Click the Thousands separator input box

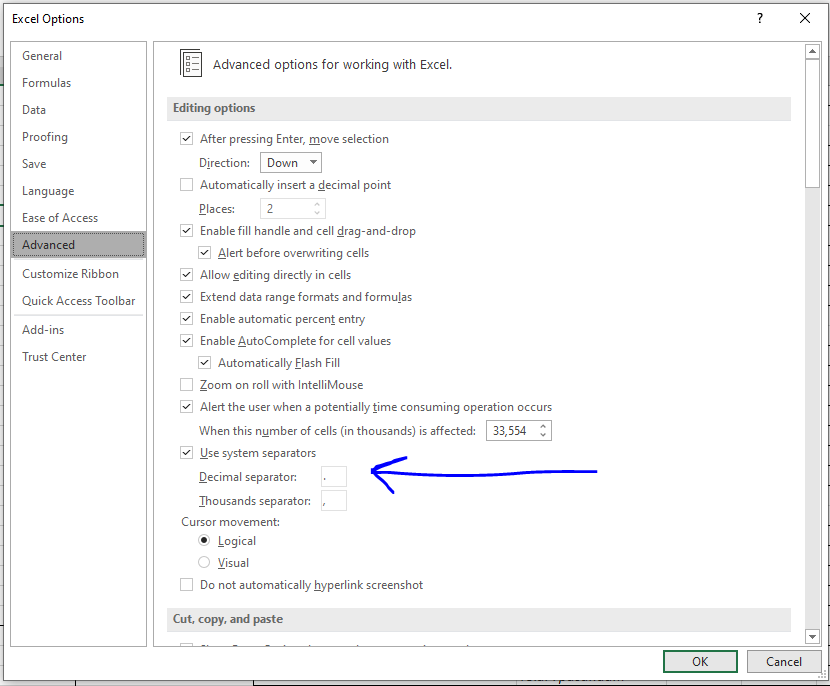[334, 500]
